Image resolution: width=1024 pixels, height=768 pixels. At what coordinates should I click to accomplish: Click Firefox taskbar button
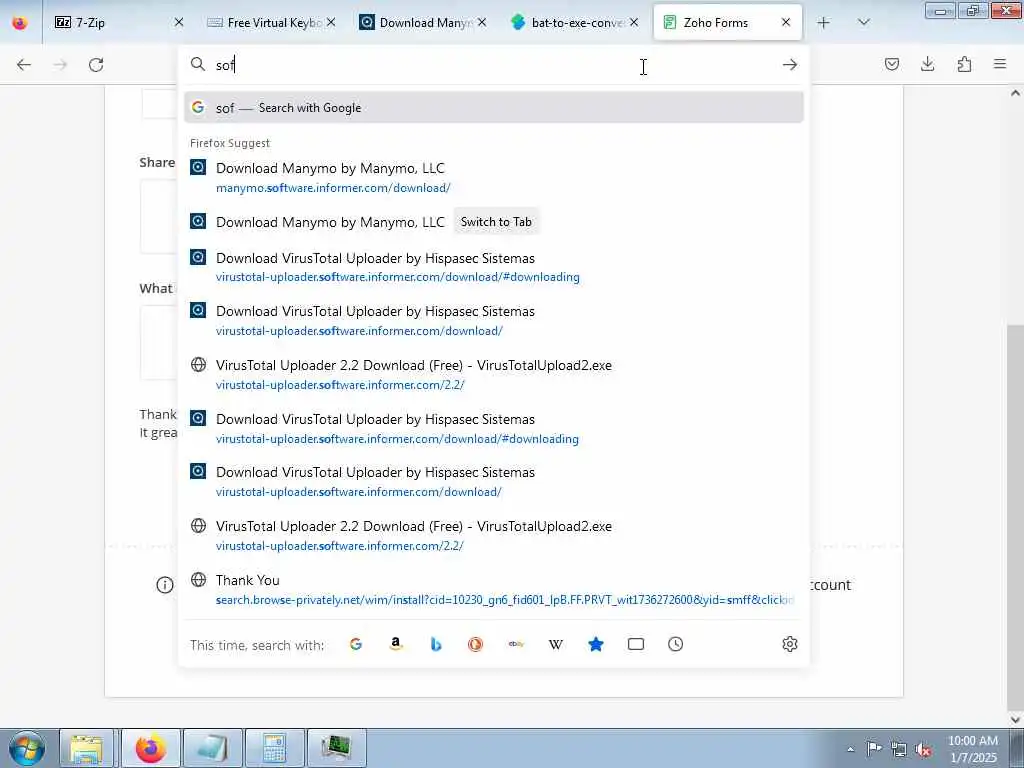point(151,748)
